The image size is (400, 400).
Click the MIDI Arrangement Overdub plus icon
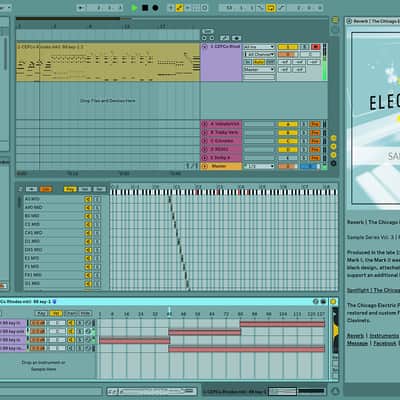click(x=171, y=8)
